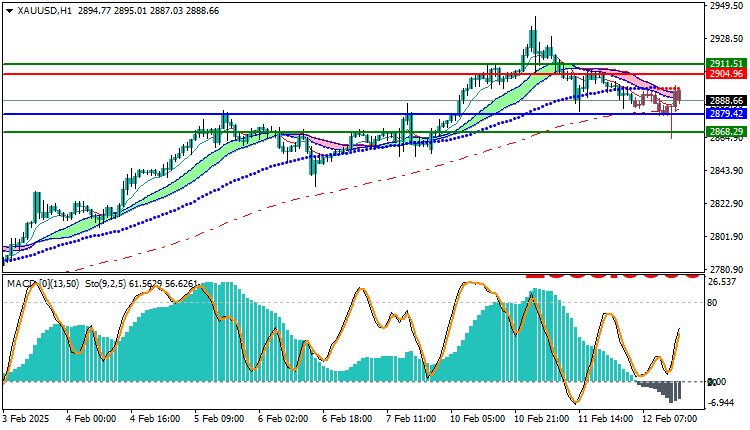The width and height of the screenshot is (750, 430).
Task: Click the 2780.90 price scale value
Action: pyautogui.click(x=726, y=270)
